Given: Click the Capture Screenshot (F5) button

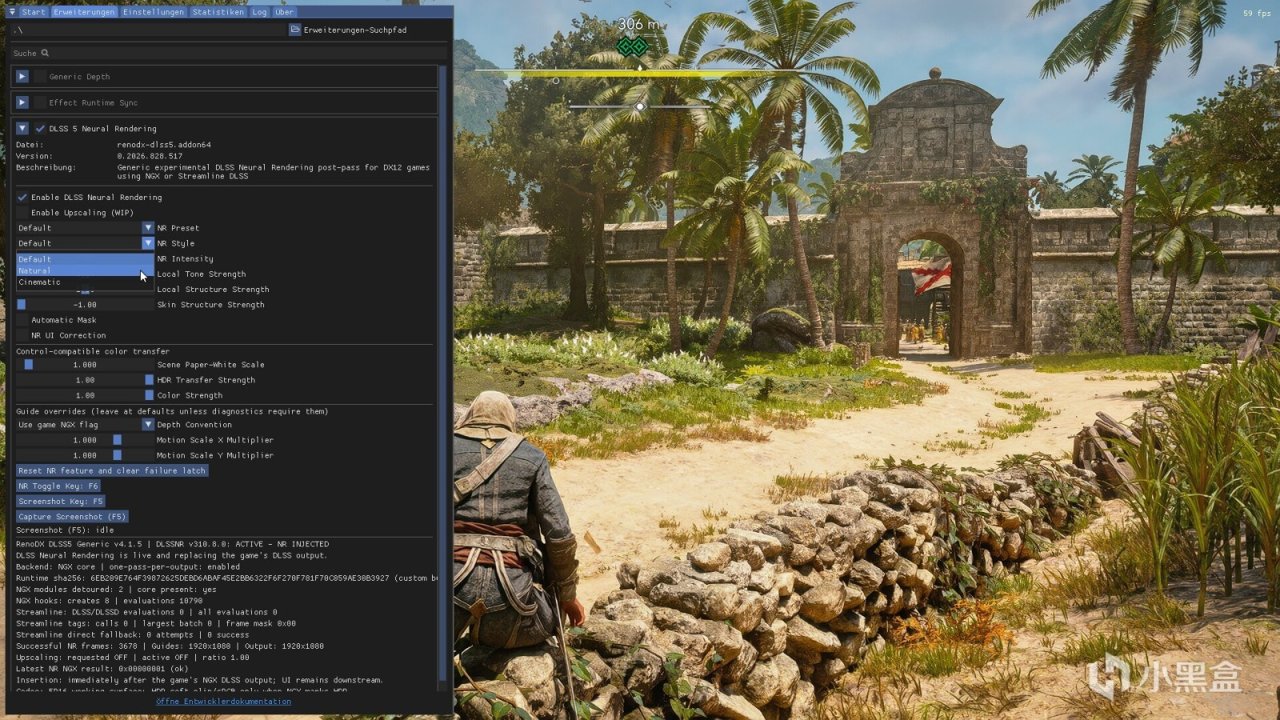Looking at the screenshot, I should pyautogui.click(x=72, y=517).
